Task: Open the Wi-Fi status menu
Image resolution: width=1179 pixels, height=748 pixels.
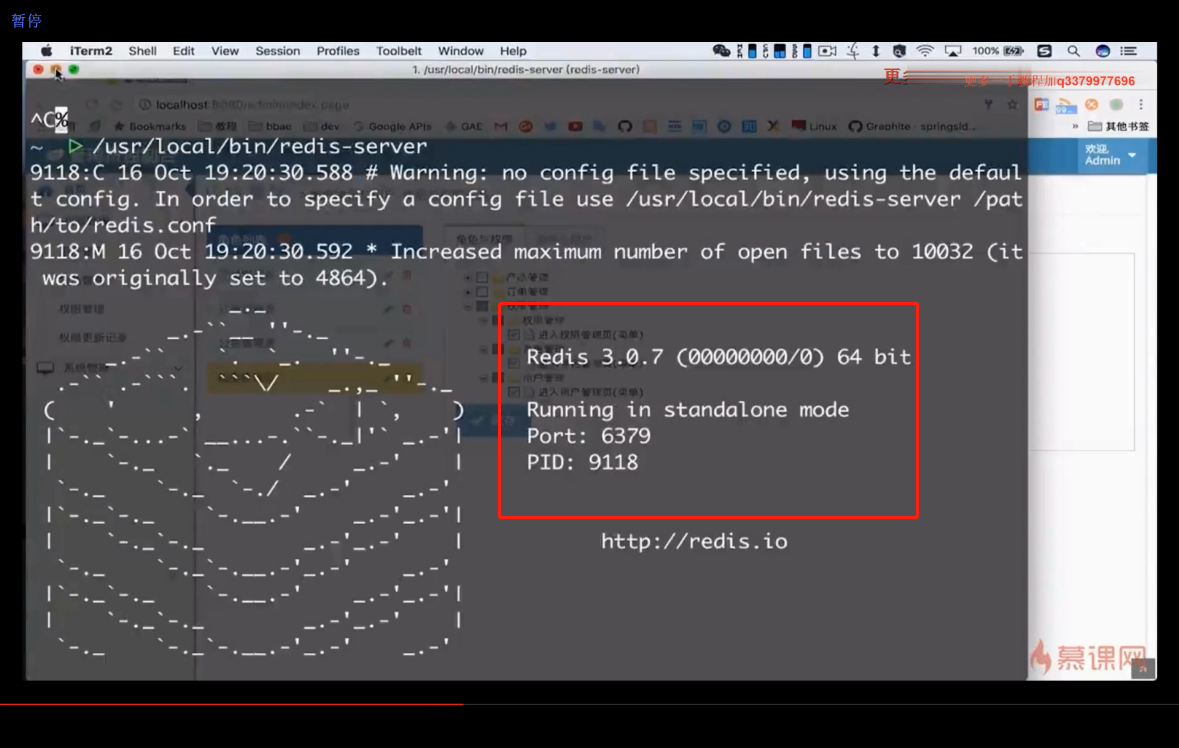Action: tap(925, 51)
